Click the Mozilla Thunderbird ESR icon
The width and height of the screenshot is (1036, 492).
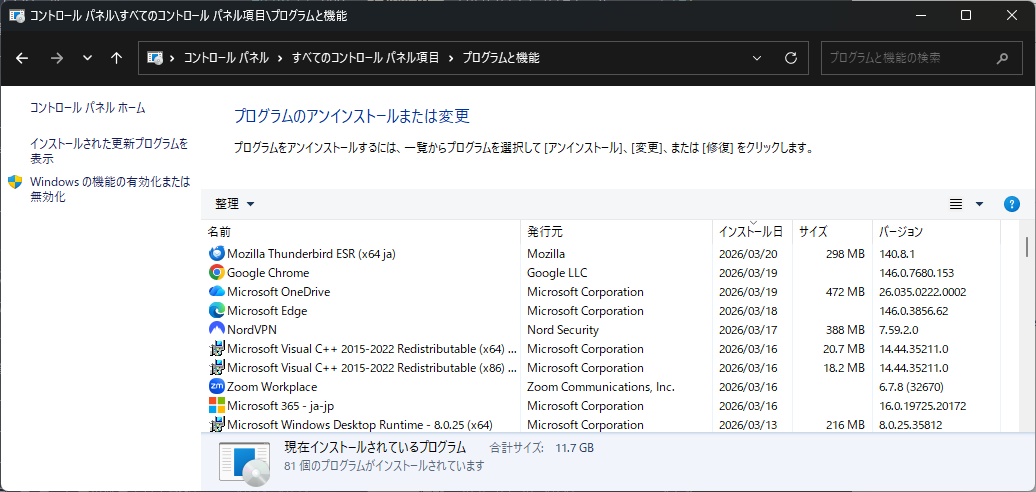pos(217,254)
